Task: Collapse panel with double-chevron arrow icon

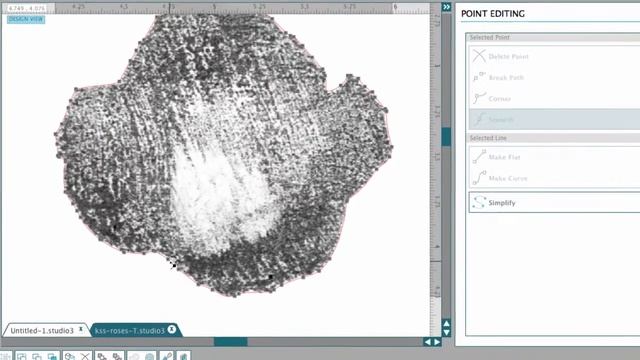Action: coord(446,7)
